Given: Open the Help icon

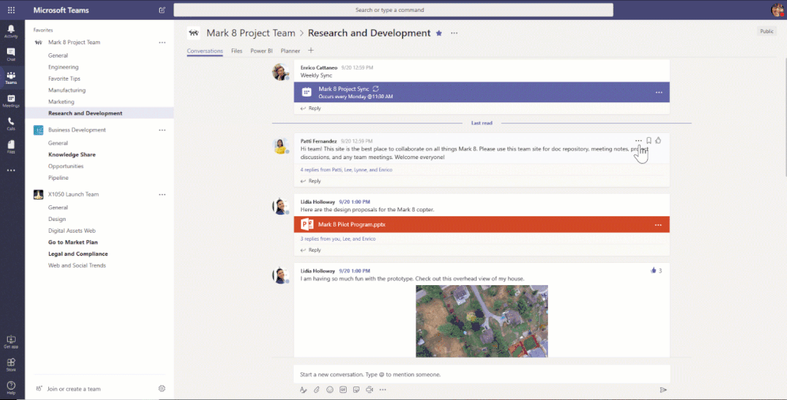Looking at the screenshot, I should (x=11, y=388).
